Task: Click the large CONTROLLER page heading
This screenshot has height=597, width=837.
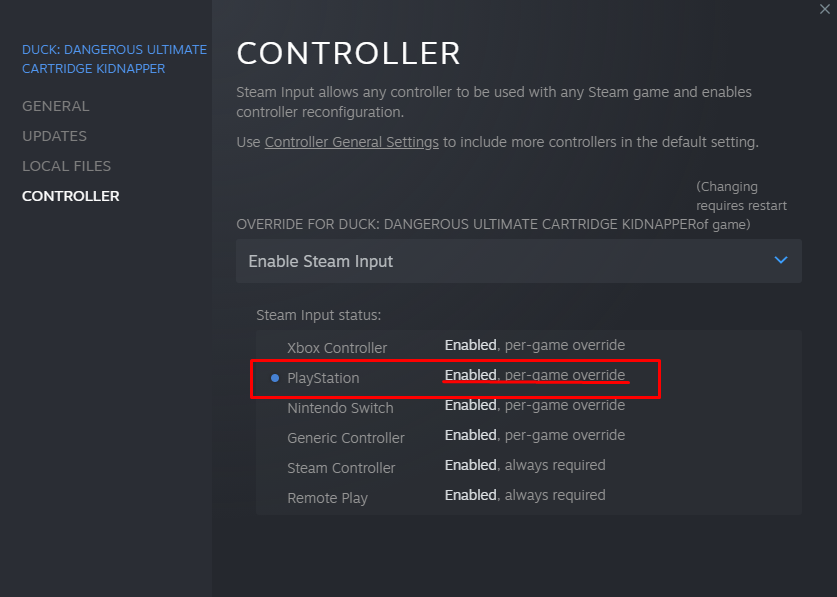Action: coord(348,53)
